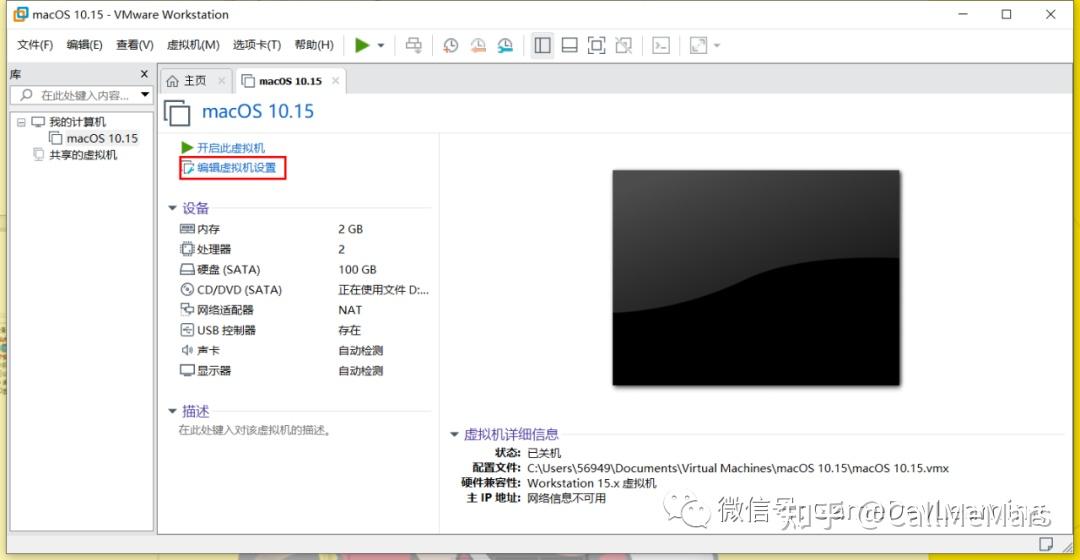Click the 网络适配器 network adapter icon
Image resolution: width=1080 pixels, height=560 pixels.
tap(187, 309)
